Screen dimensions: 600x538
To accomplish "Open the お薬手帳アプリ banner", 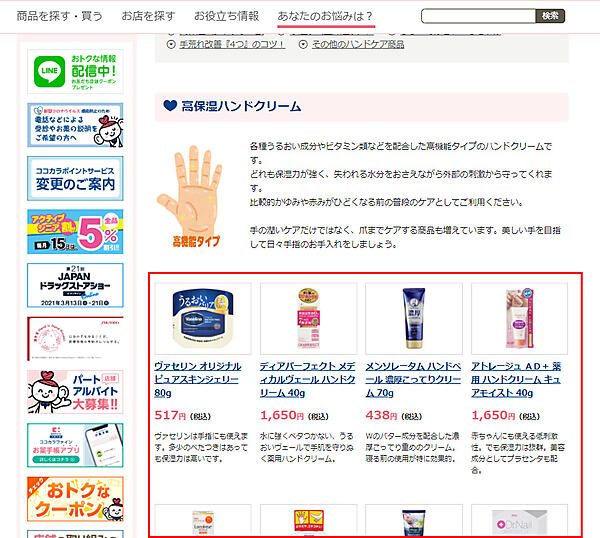I will (75, 445).
